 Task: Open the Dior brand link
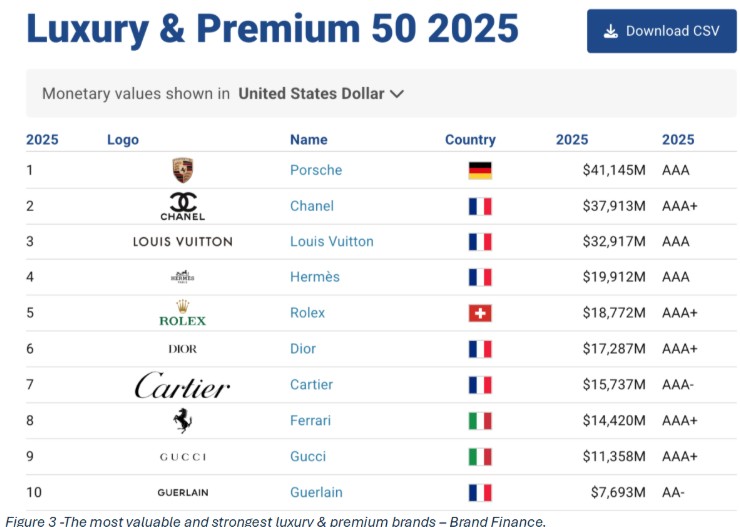(x=303, y=349)
